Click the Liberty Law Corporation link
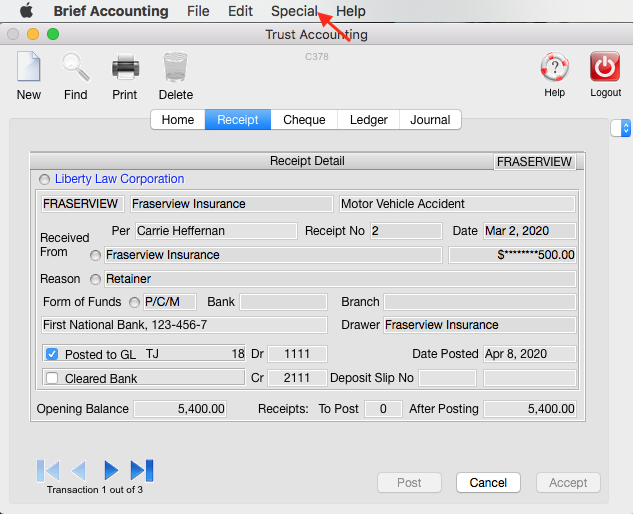 pos(119,179)
